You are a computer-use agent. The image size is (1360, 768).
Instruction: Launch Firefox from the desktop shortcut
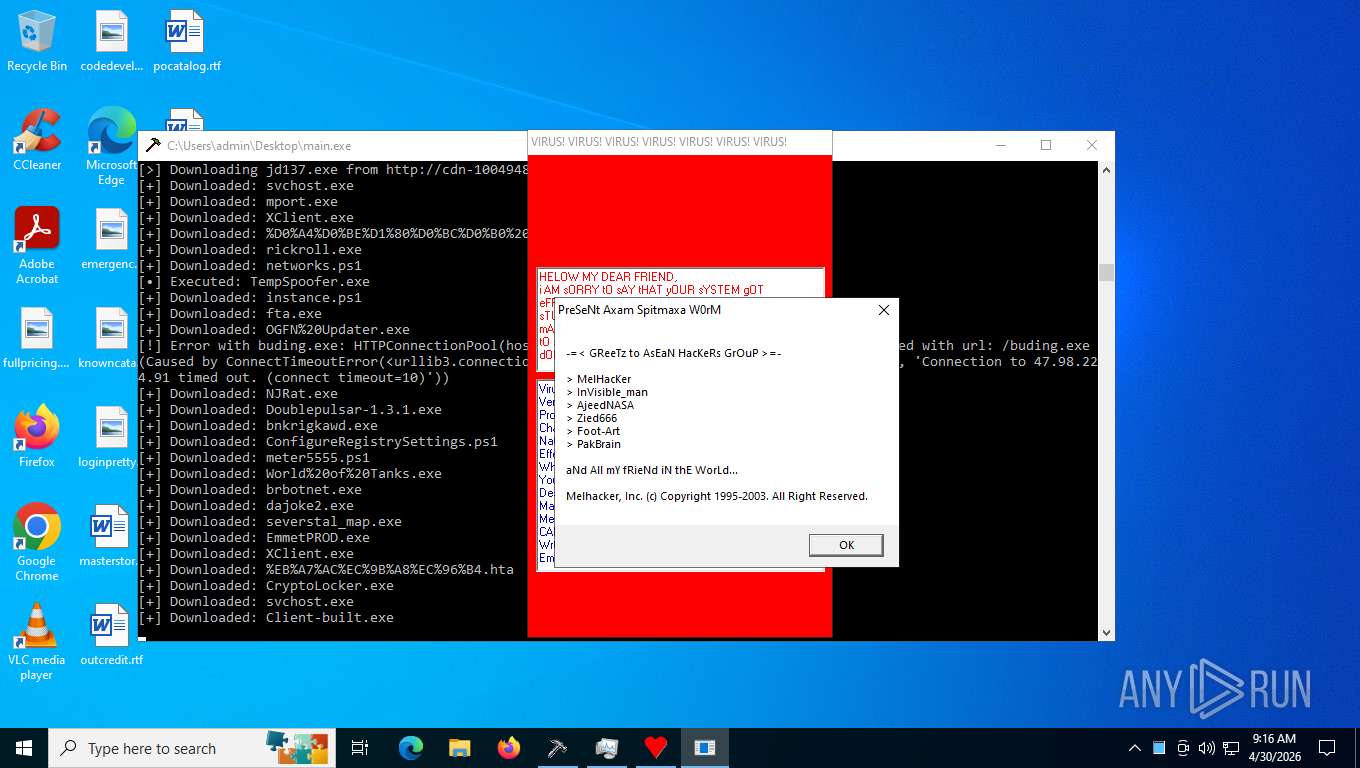[x=37, y=437]
